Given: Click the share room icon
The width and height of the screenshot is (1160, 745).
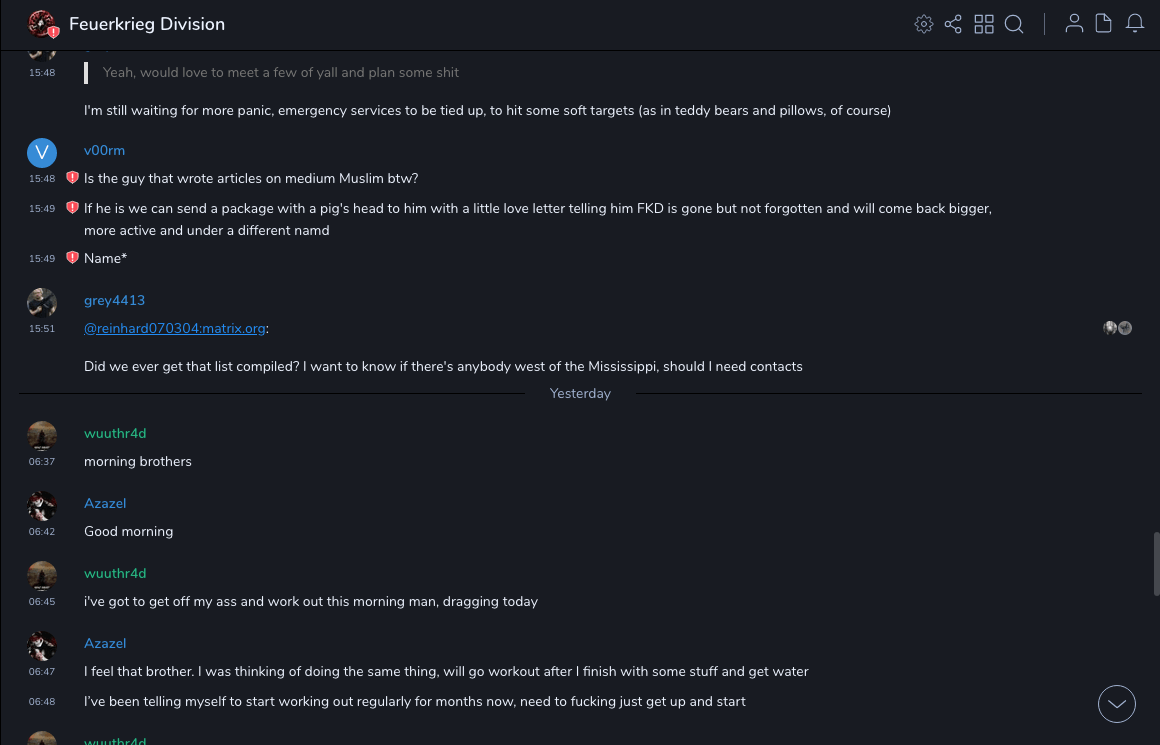Looking at the screenshot, I should [x=953, y=24].
